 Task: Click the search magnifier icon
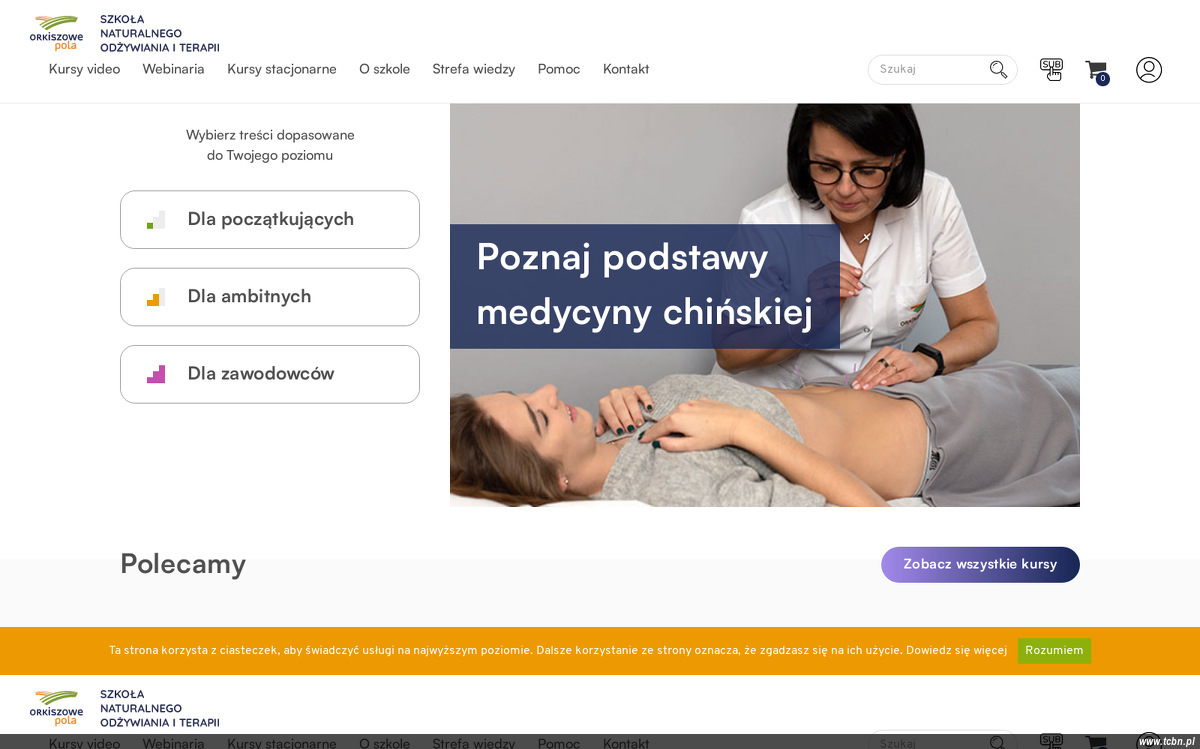click(x=998, y=69)
